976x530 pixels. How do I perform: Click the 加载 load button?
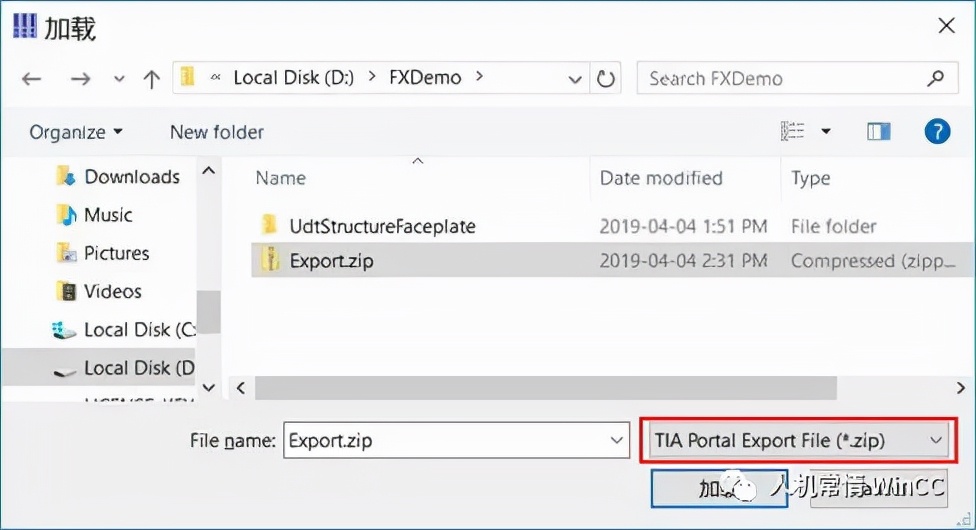720,488
